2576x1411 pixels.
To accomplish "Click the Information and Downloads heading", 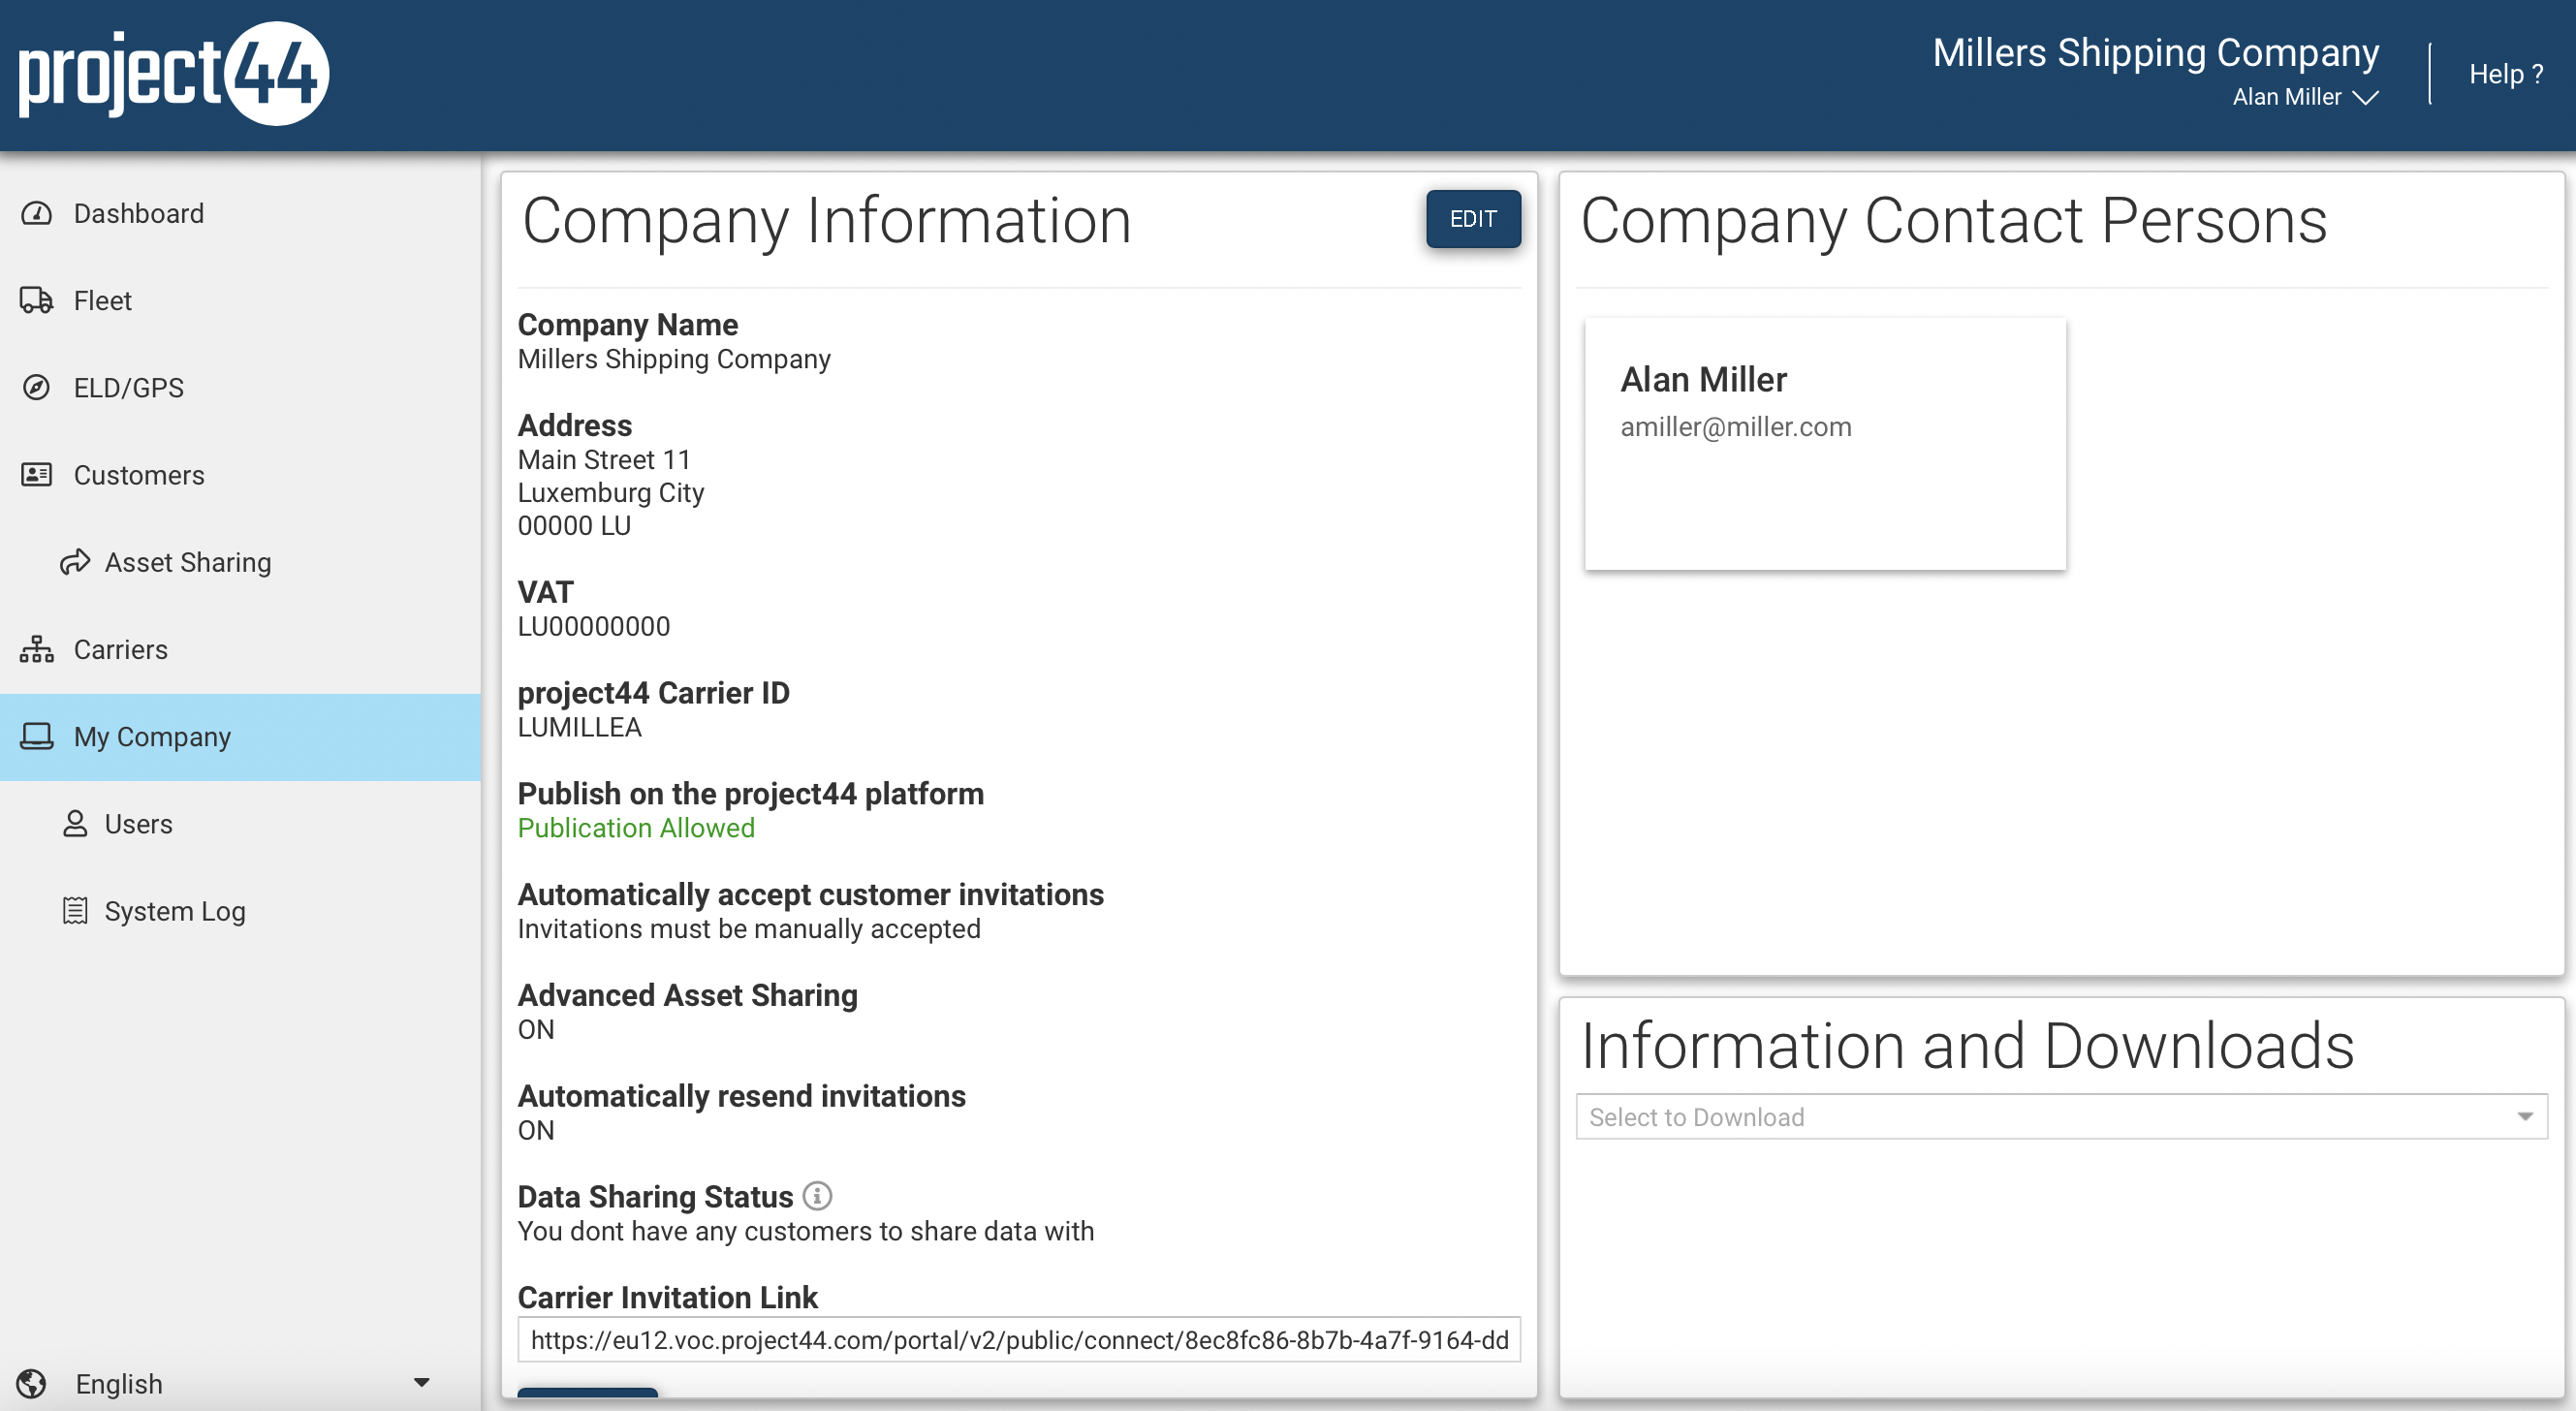I will (1967, 1045).
